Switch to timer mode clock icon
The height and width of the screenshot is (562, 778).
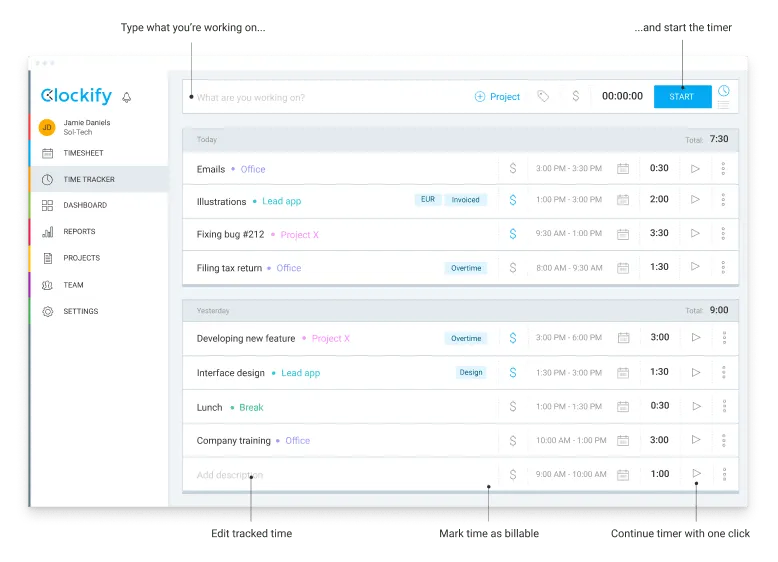point(724,91)
